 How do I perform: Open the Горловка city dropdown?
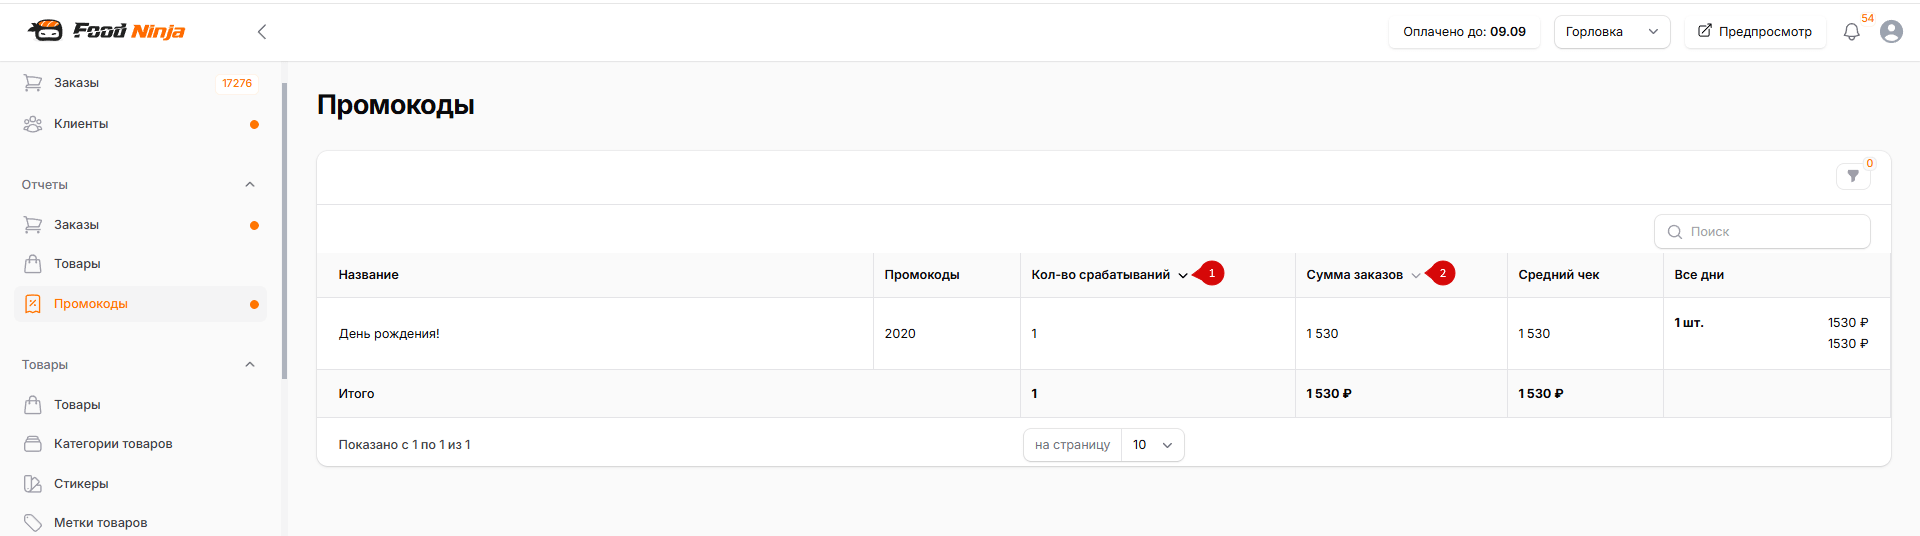pyautogui.click(x=1612, y=32)
